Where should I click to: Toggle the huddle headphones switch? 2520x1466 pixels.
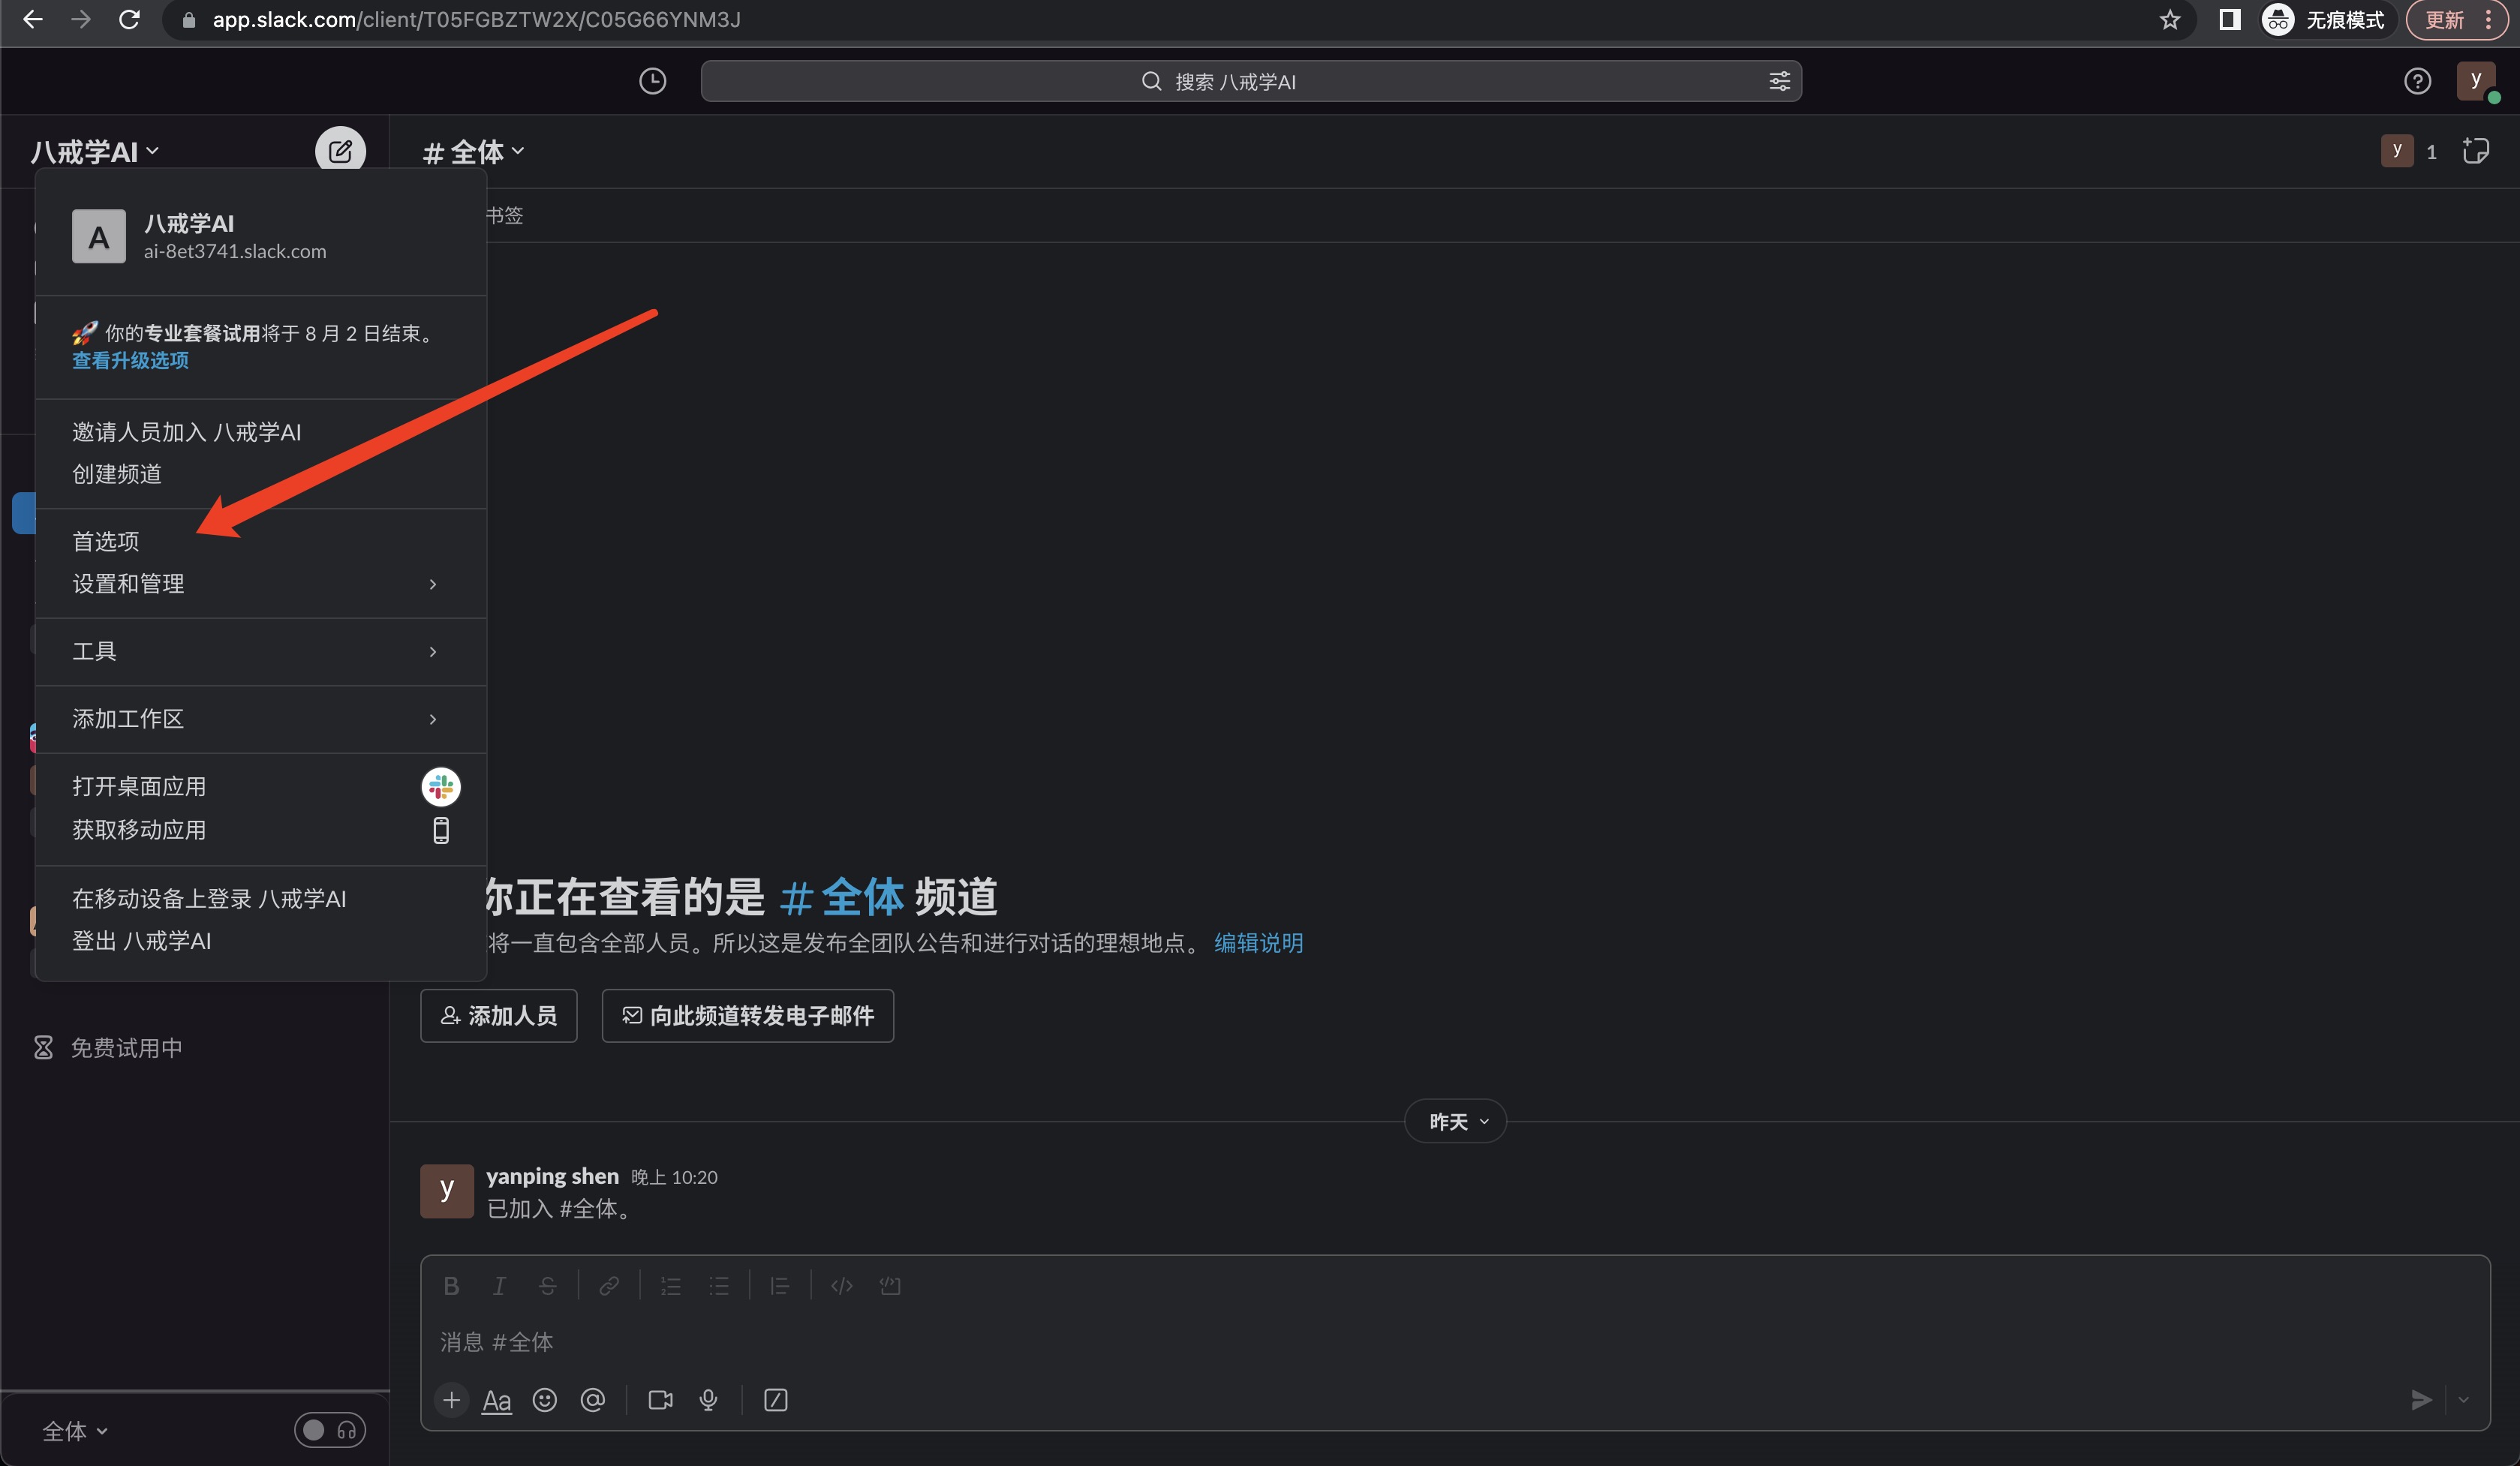[330, 1430]
